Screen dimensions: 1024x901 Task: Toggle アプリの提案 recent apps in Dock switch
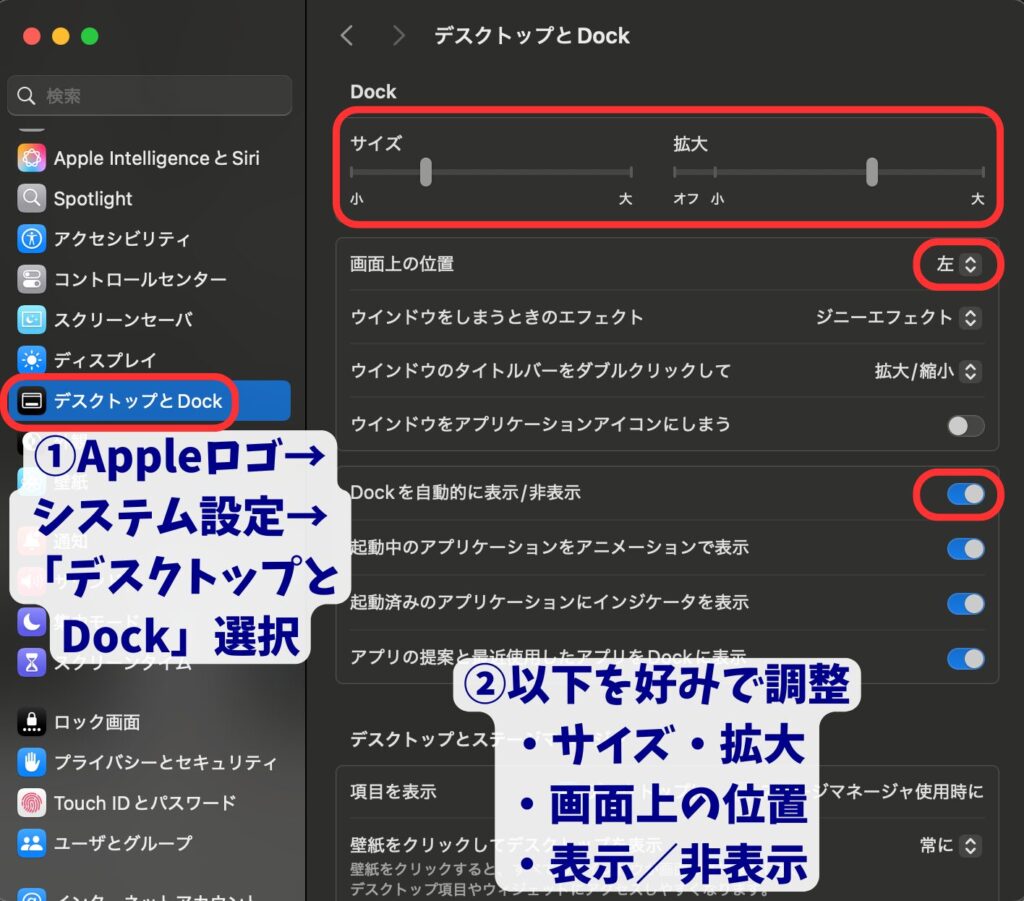tap(966, 658)
